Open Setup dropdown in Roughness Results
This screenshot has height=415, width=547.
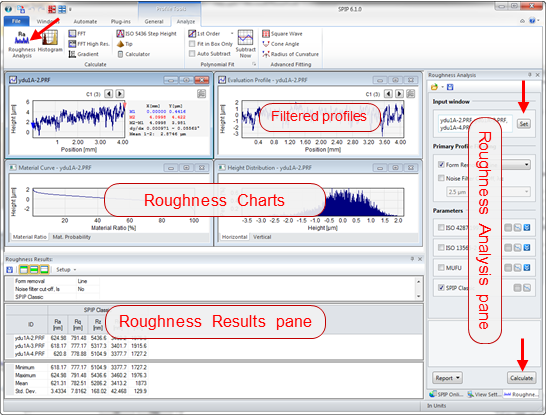click(x=66, y=270)
